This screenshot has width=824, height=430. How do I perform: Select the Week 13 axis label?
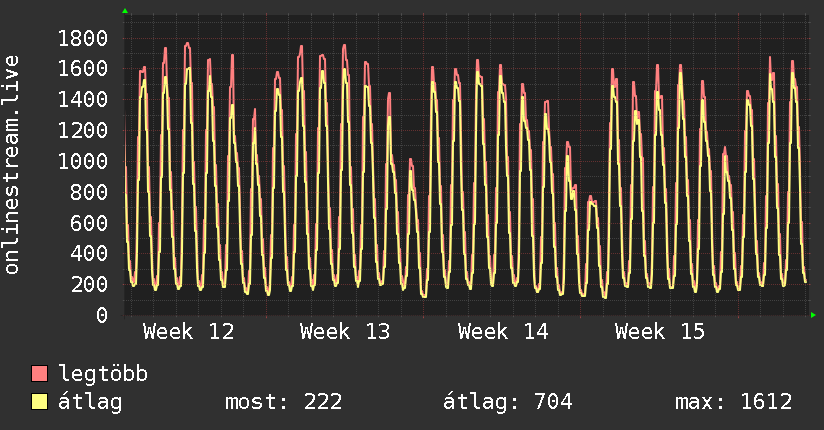(345, 332)
